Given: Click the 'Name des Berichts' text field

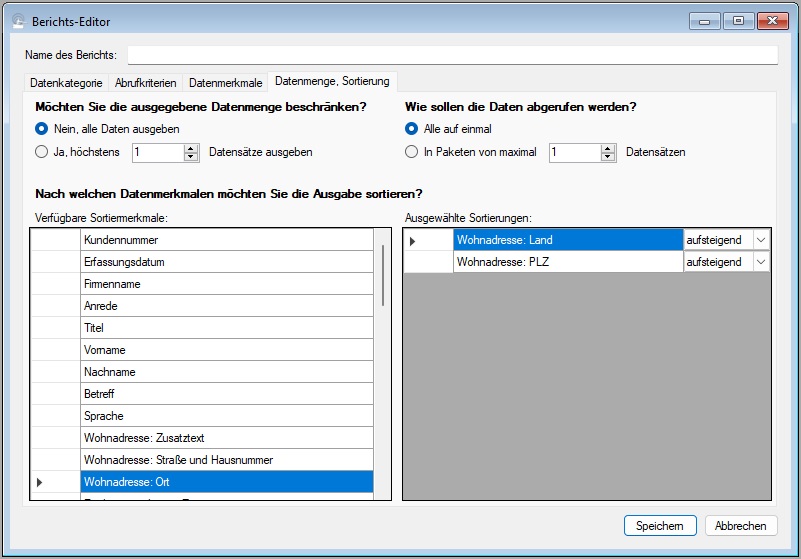Looking at the screenshot, I should (x=452, y=55).
